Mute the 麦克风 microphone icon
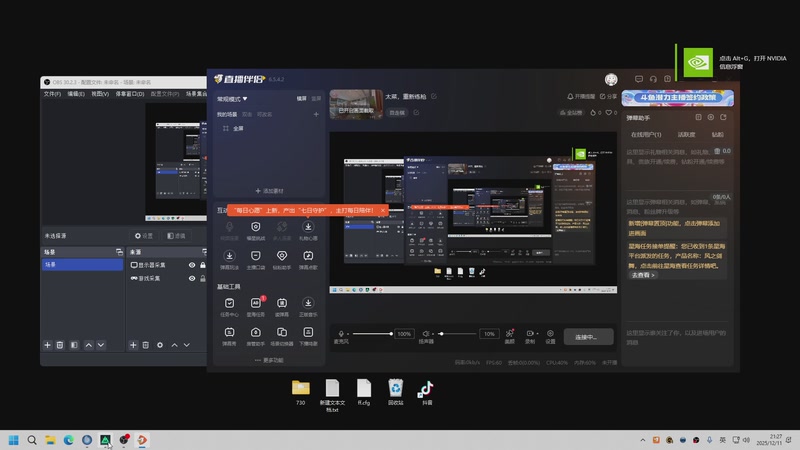This screenshot has height=450, width=800. [x=341, y=334]
